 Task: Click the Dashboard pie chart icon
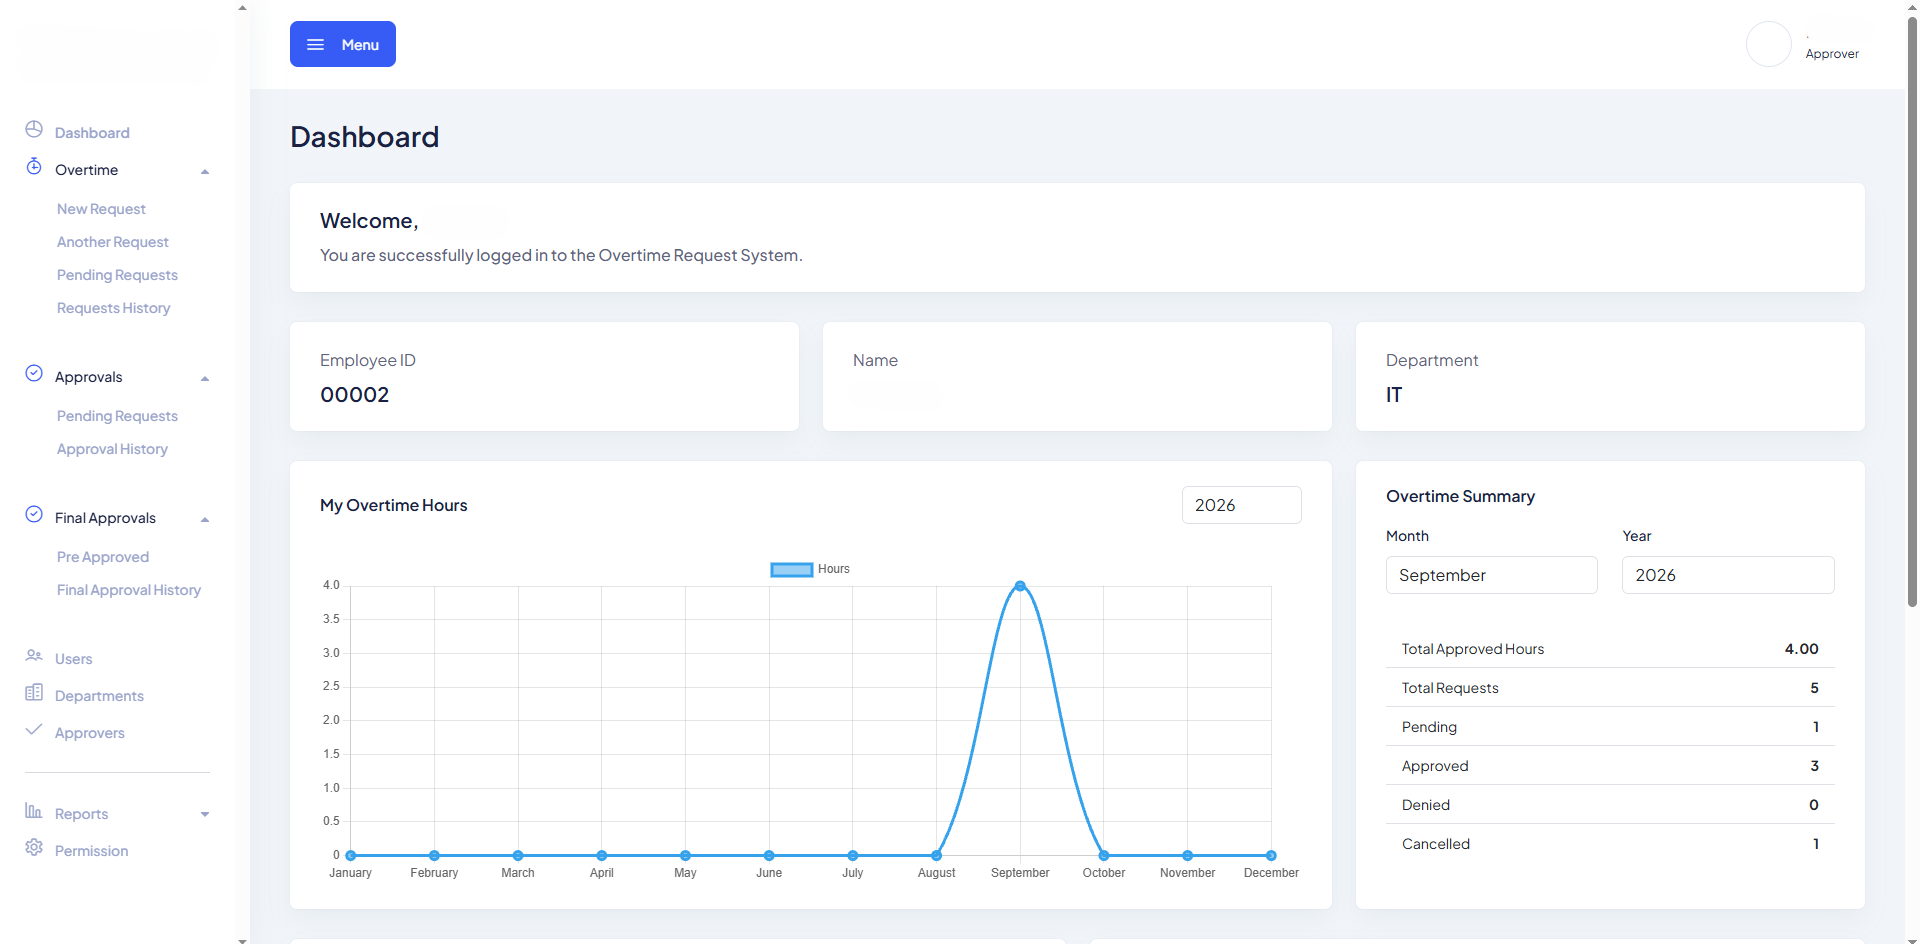coord(34,130)
